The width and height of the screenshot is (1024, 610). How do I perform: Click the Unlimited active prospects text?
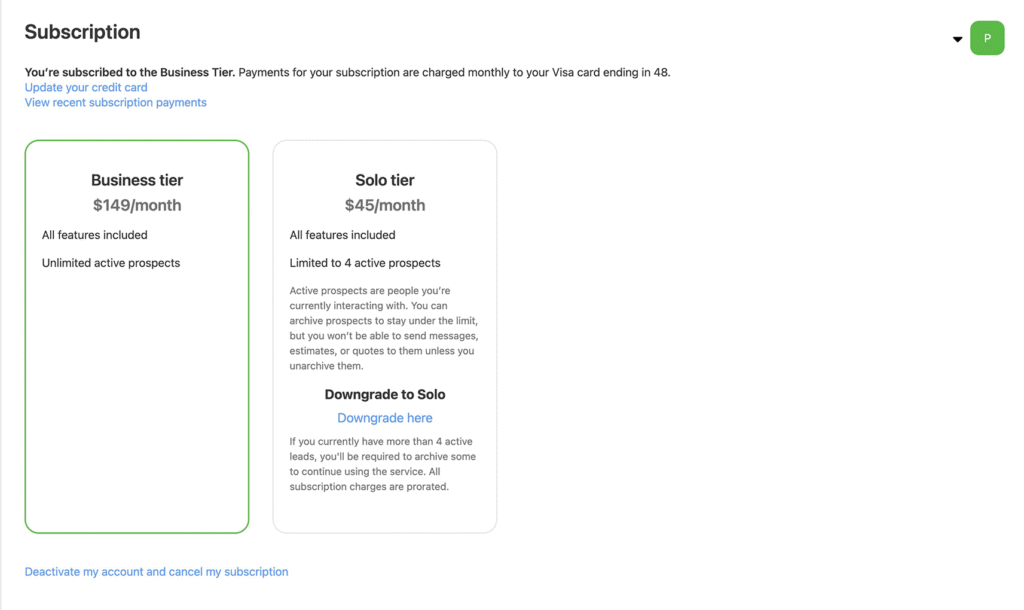tap(111, 263)
